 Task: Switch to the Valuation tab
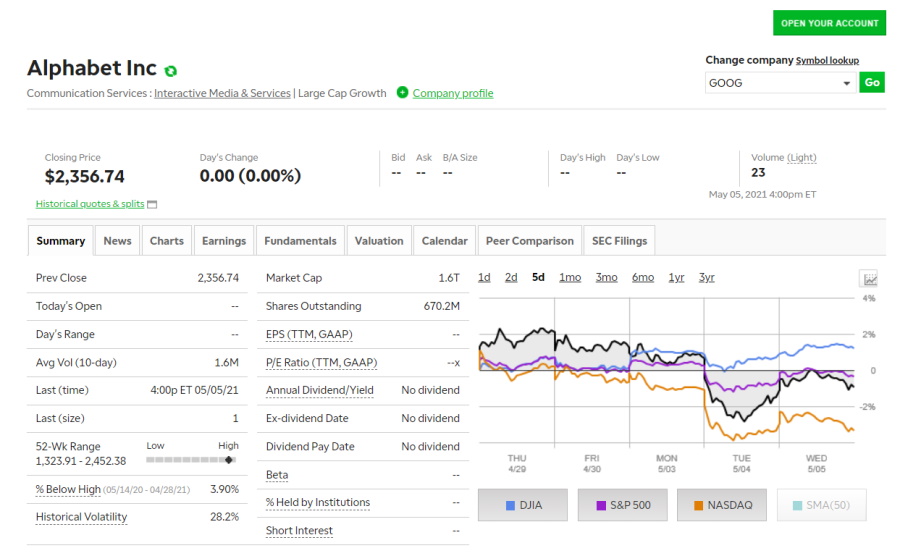tap(379, 241)
